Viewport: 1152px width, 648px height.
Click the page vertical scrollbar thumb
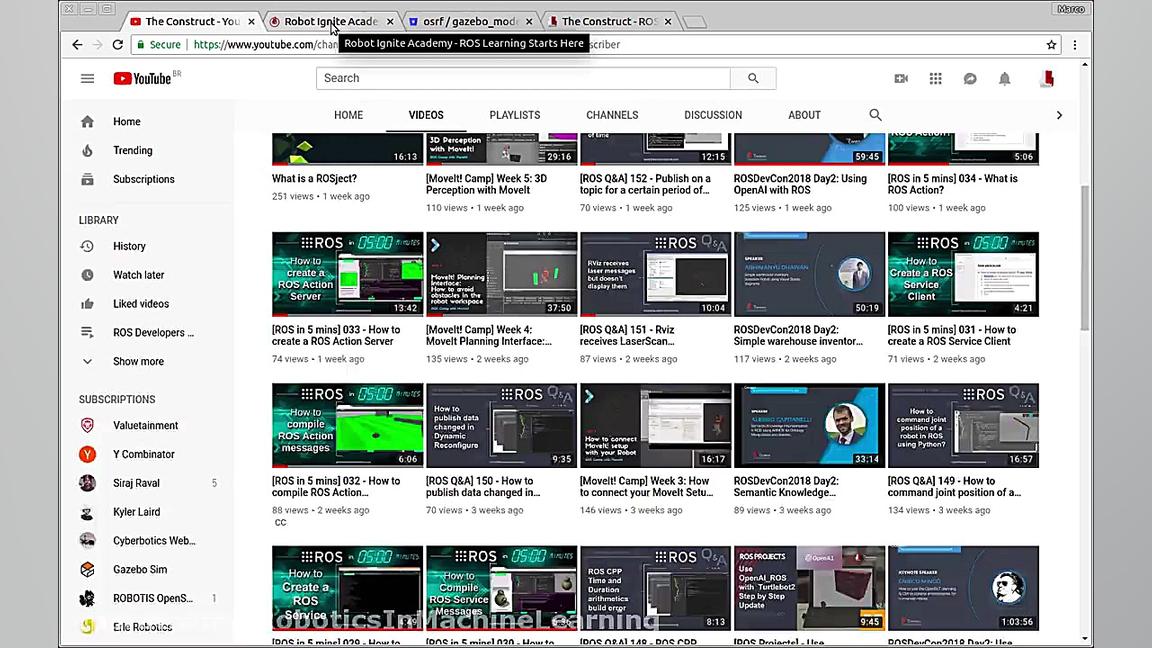coord(1084,257)
